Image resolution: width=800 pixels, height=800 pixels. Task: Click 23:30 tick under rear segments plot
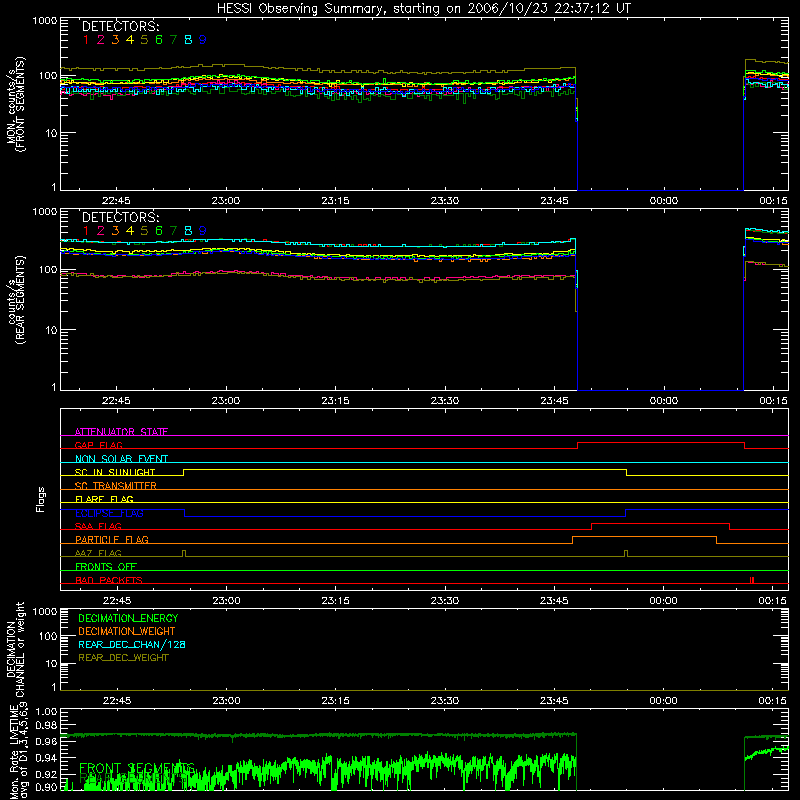tap(444, 401)
